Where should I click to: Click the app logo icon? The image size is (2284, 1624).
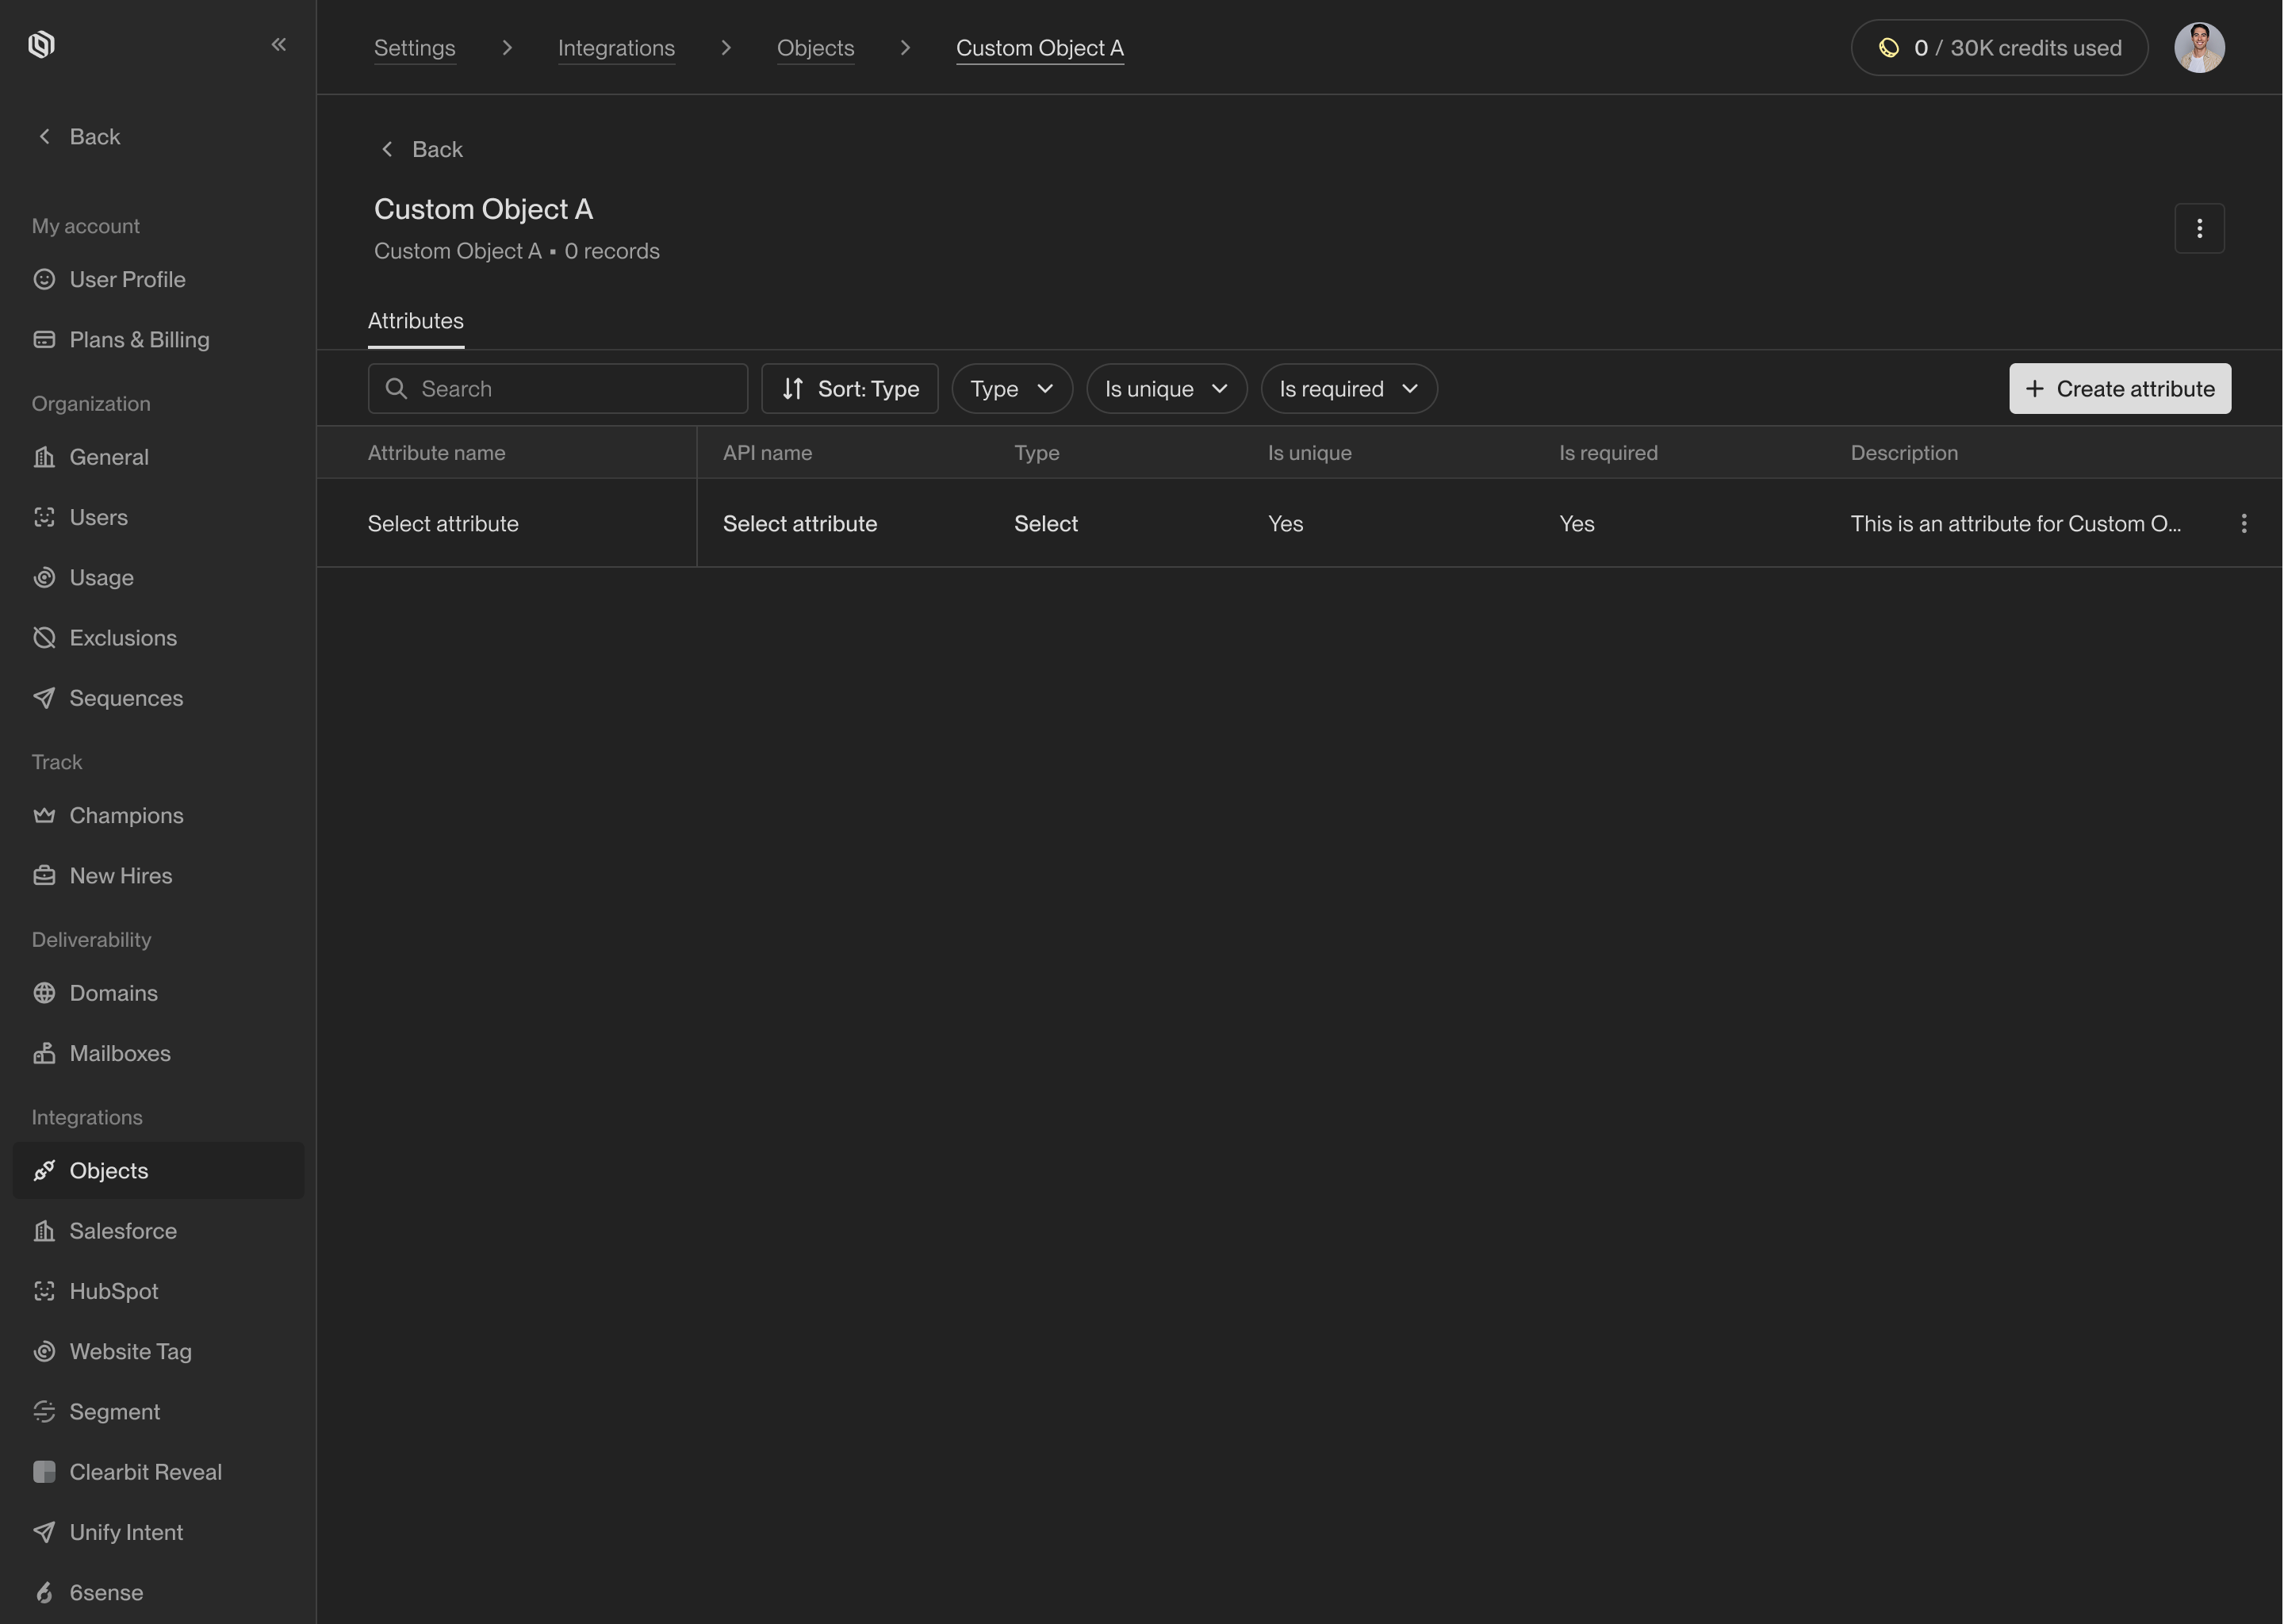pos(41,44)
